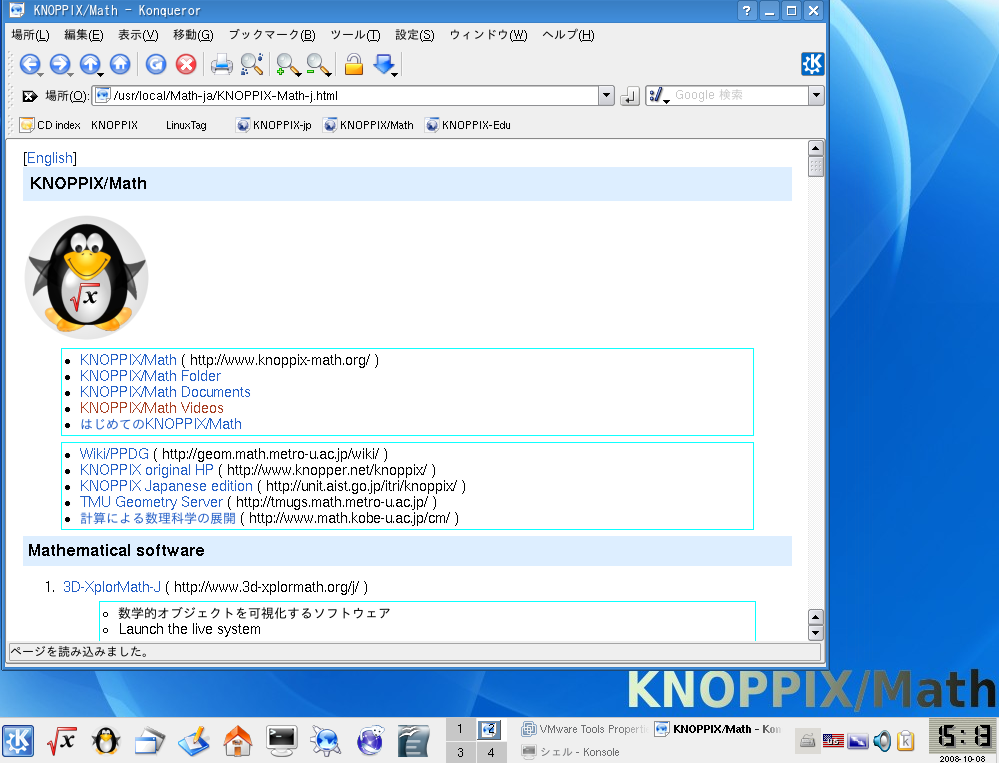The image size is (999, 763).
Task: Click the scrollbar up arrow at top
Action: tap(816, 148)
